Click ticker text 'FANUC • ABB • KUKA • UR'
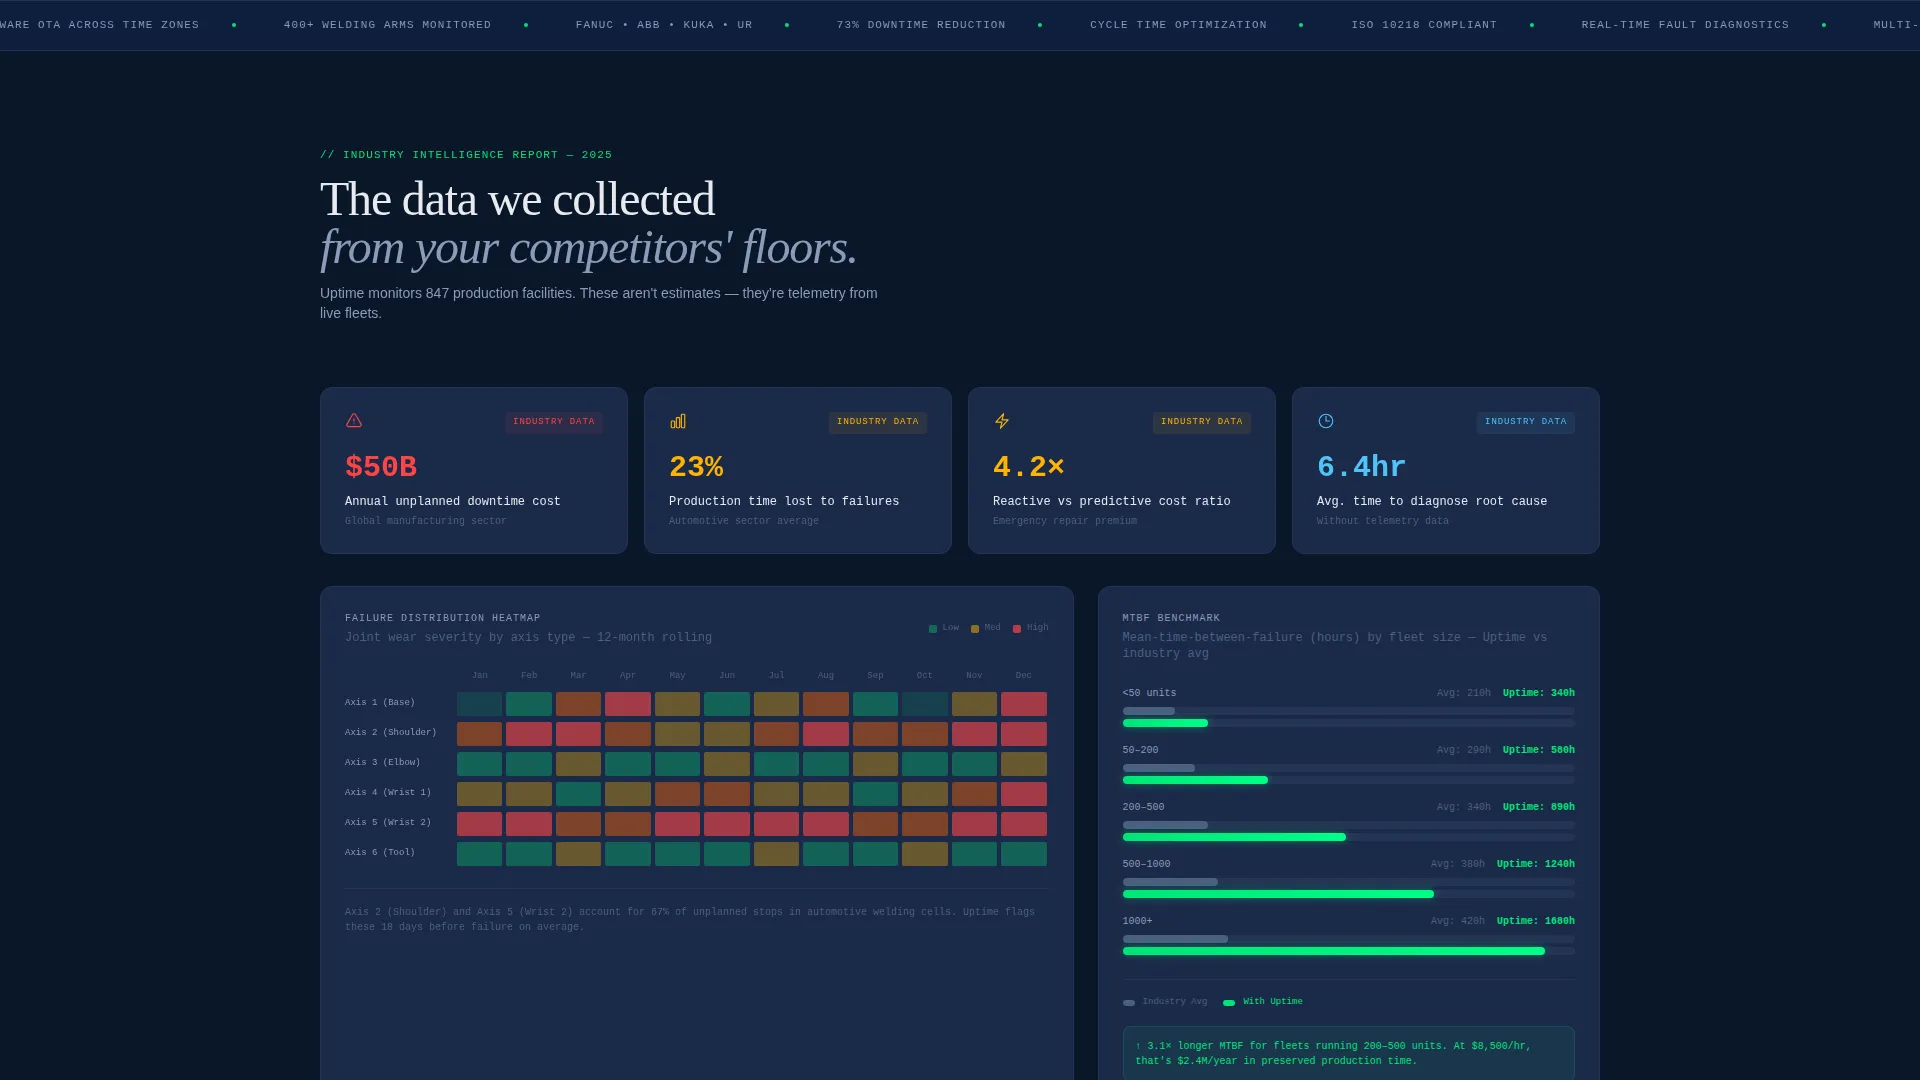Screen dimensions: 1920x1080 point(664,25)
